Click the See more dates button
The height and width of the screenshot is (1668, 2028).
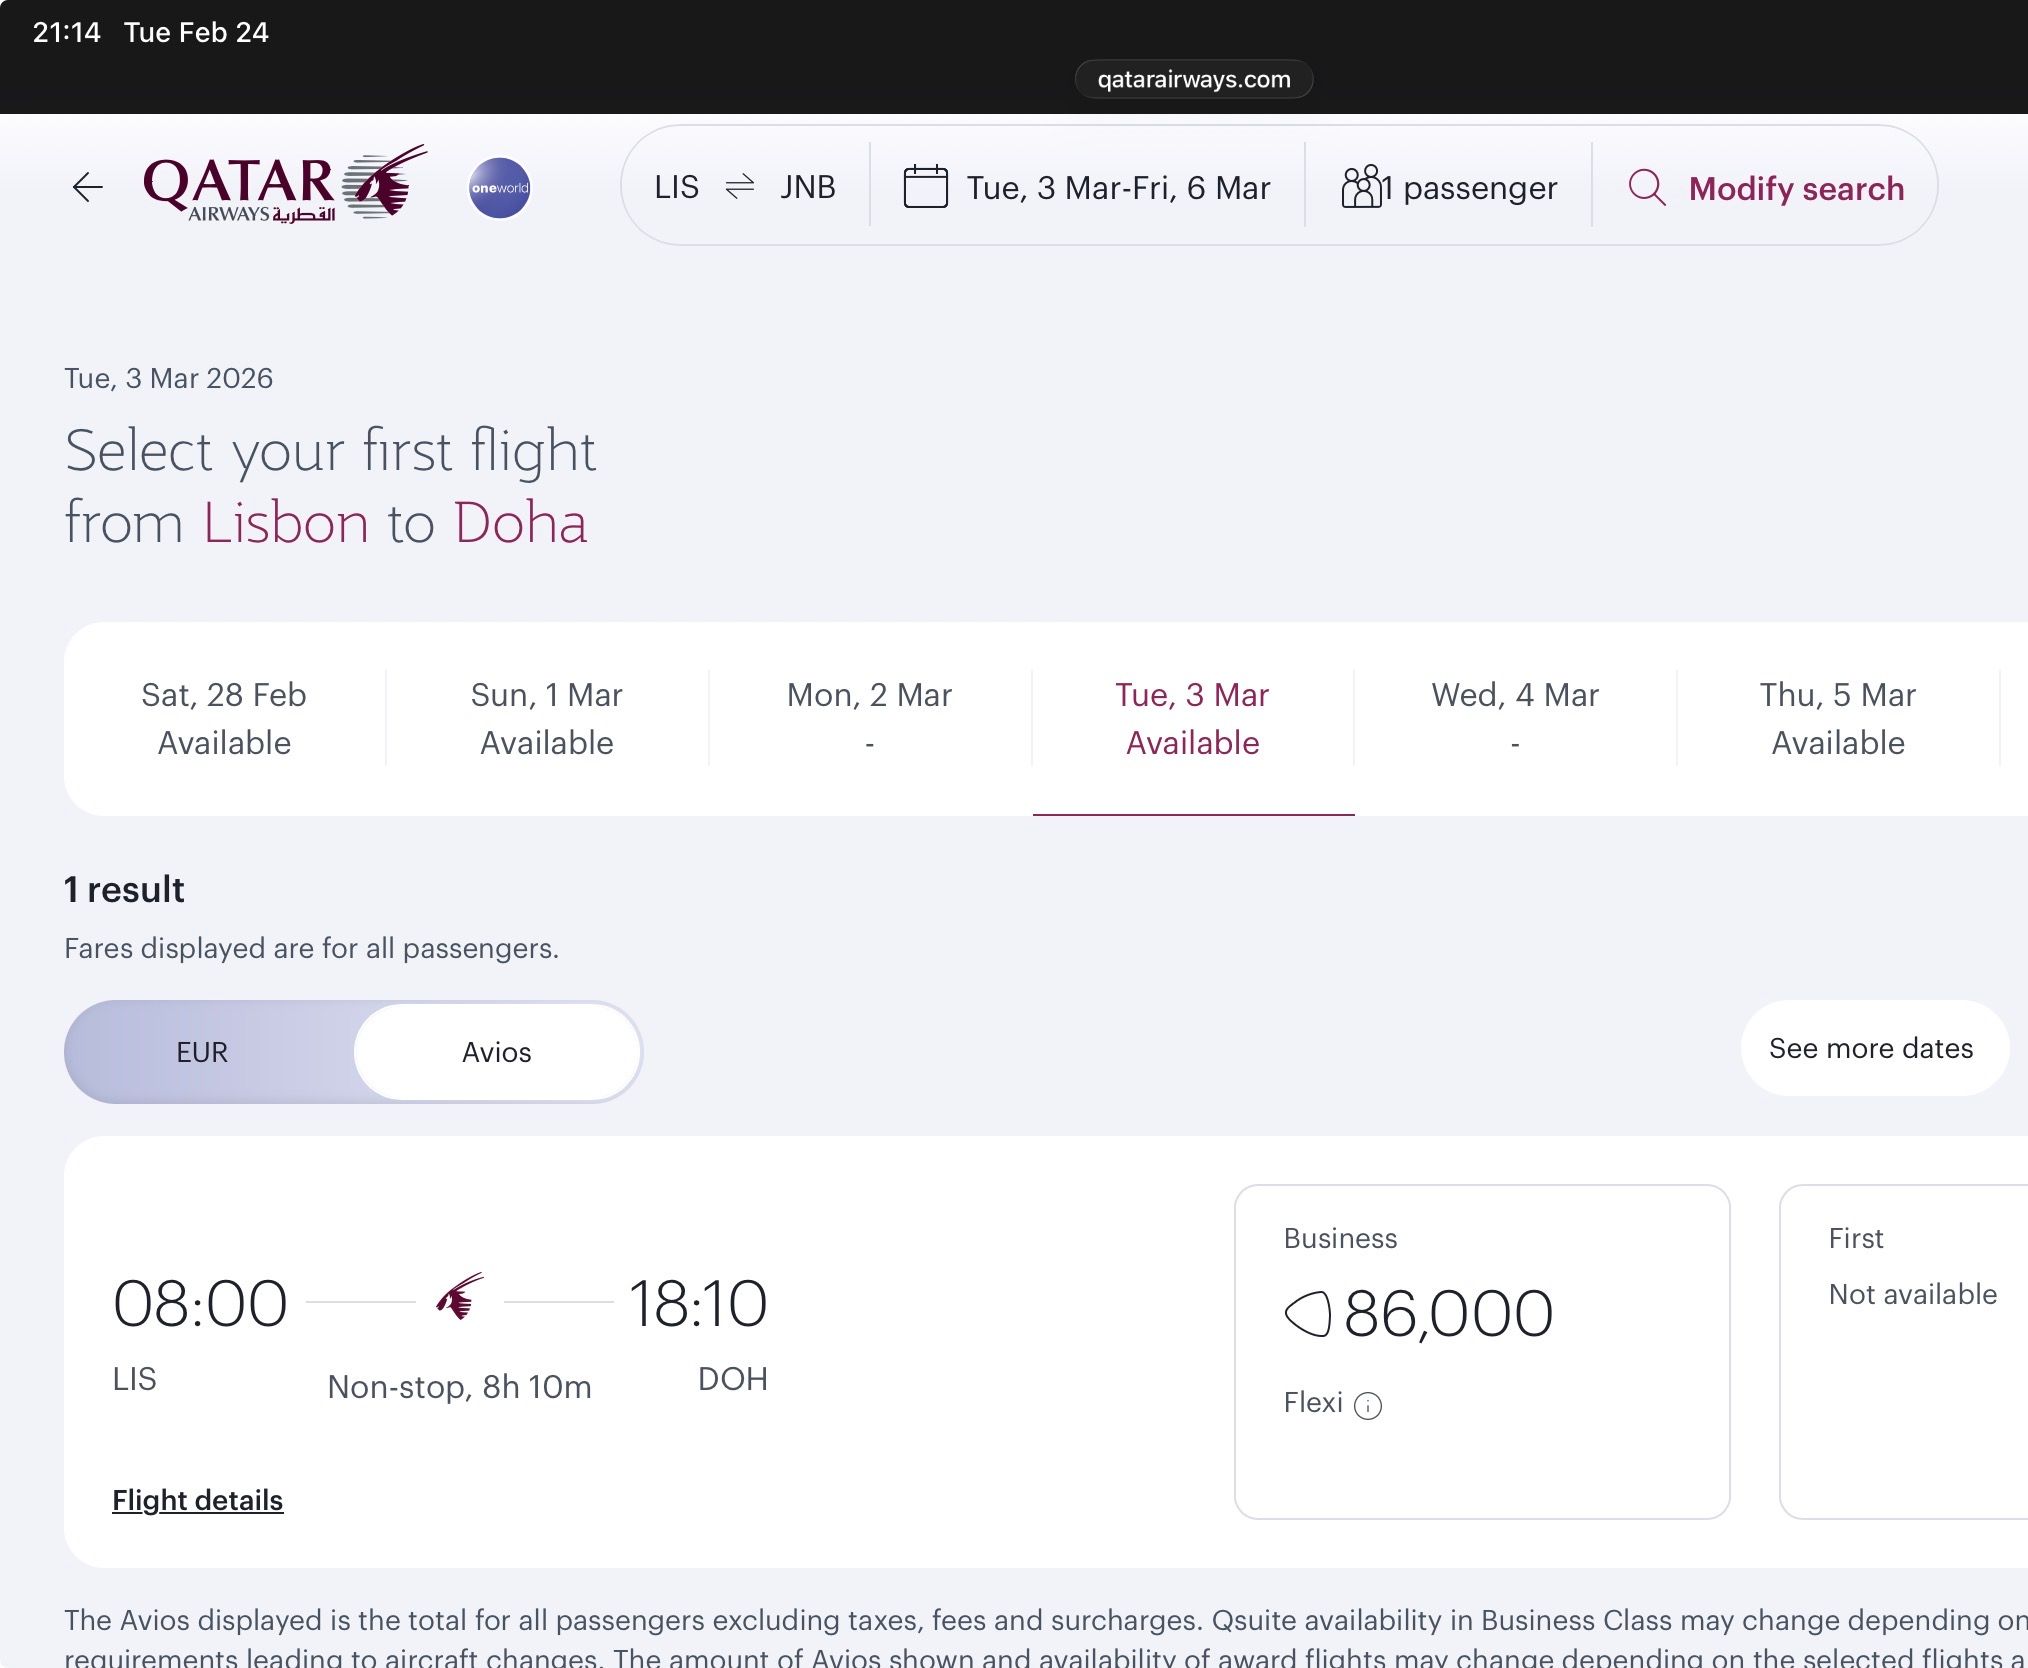point(1871,1048)
